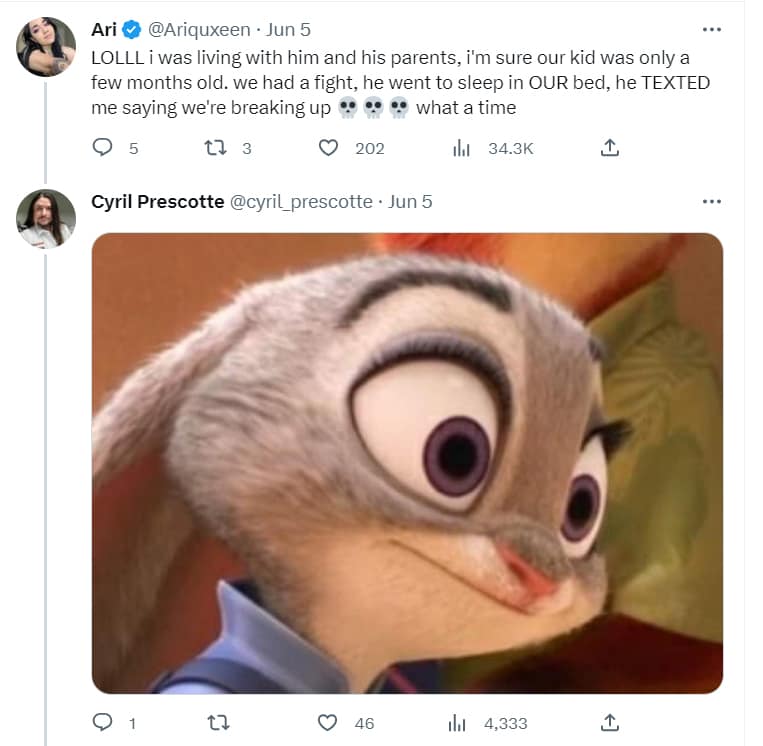Retweet Ari's tweet
Screen dimensions: 763x746
click(x=214, y=148)
